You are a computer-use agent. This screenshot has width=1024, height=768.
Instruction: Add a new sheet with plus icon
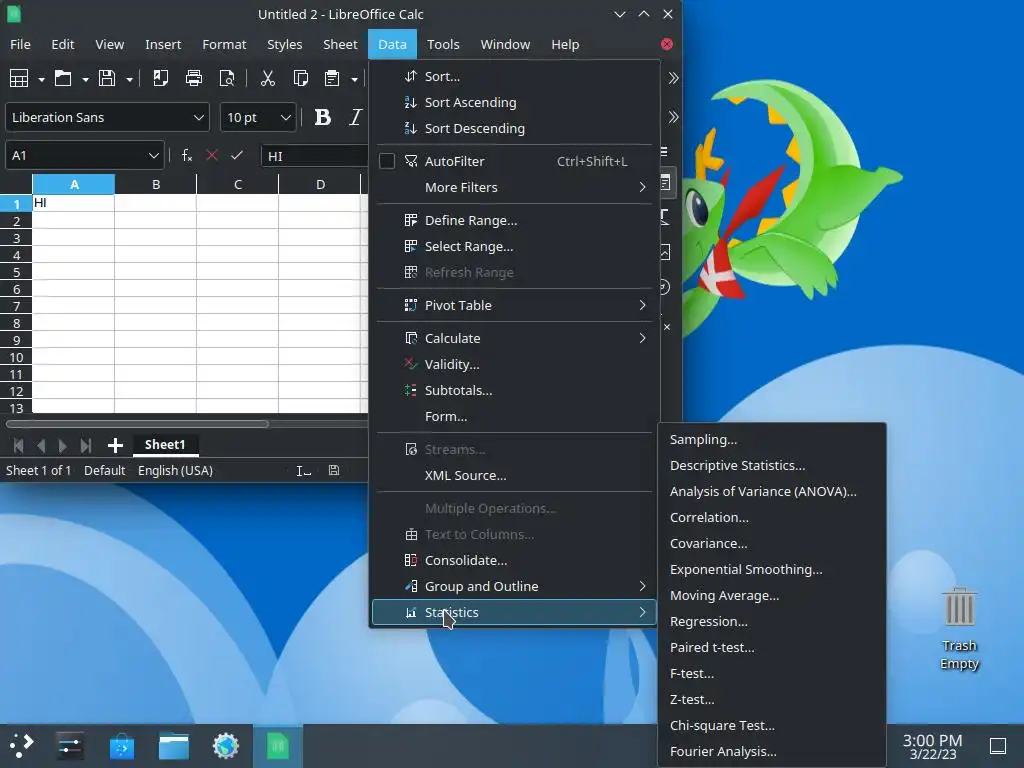tap(116, 445)
